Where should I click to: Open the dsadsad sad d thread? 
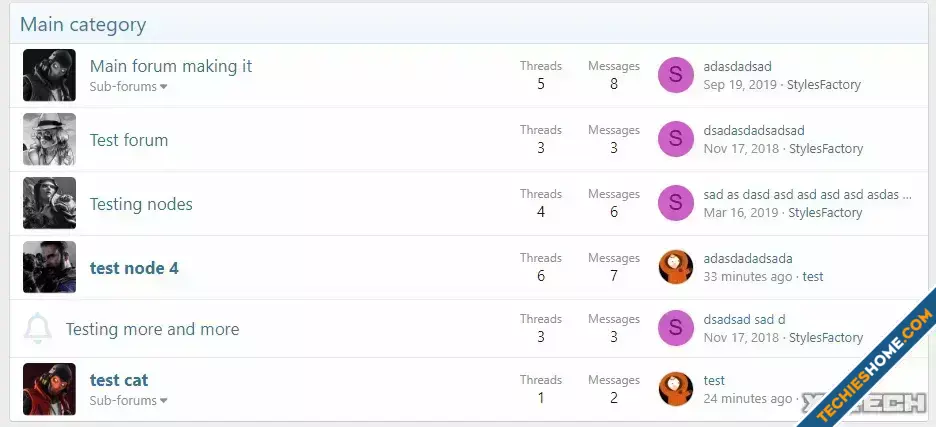tap(744, 320)
